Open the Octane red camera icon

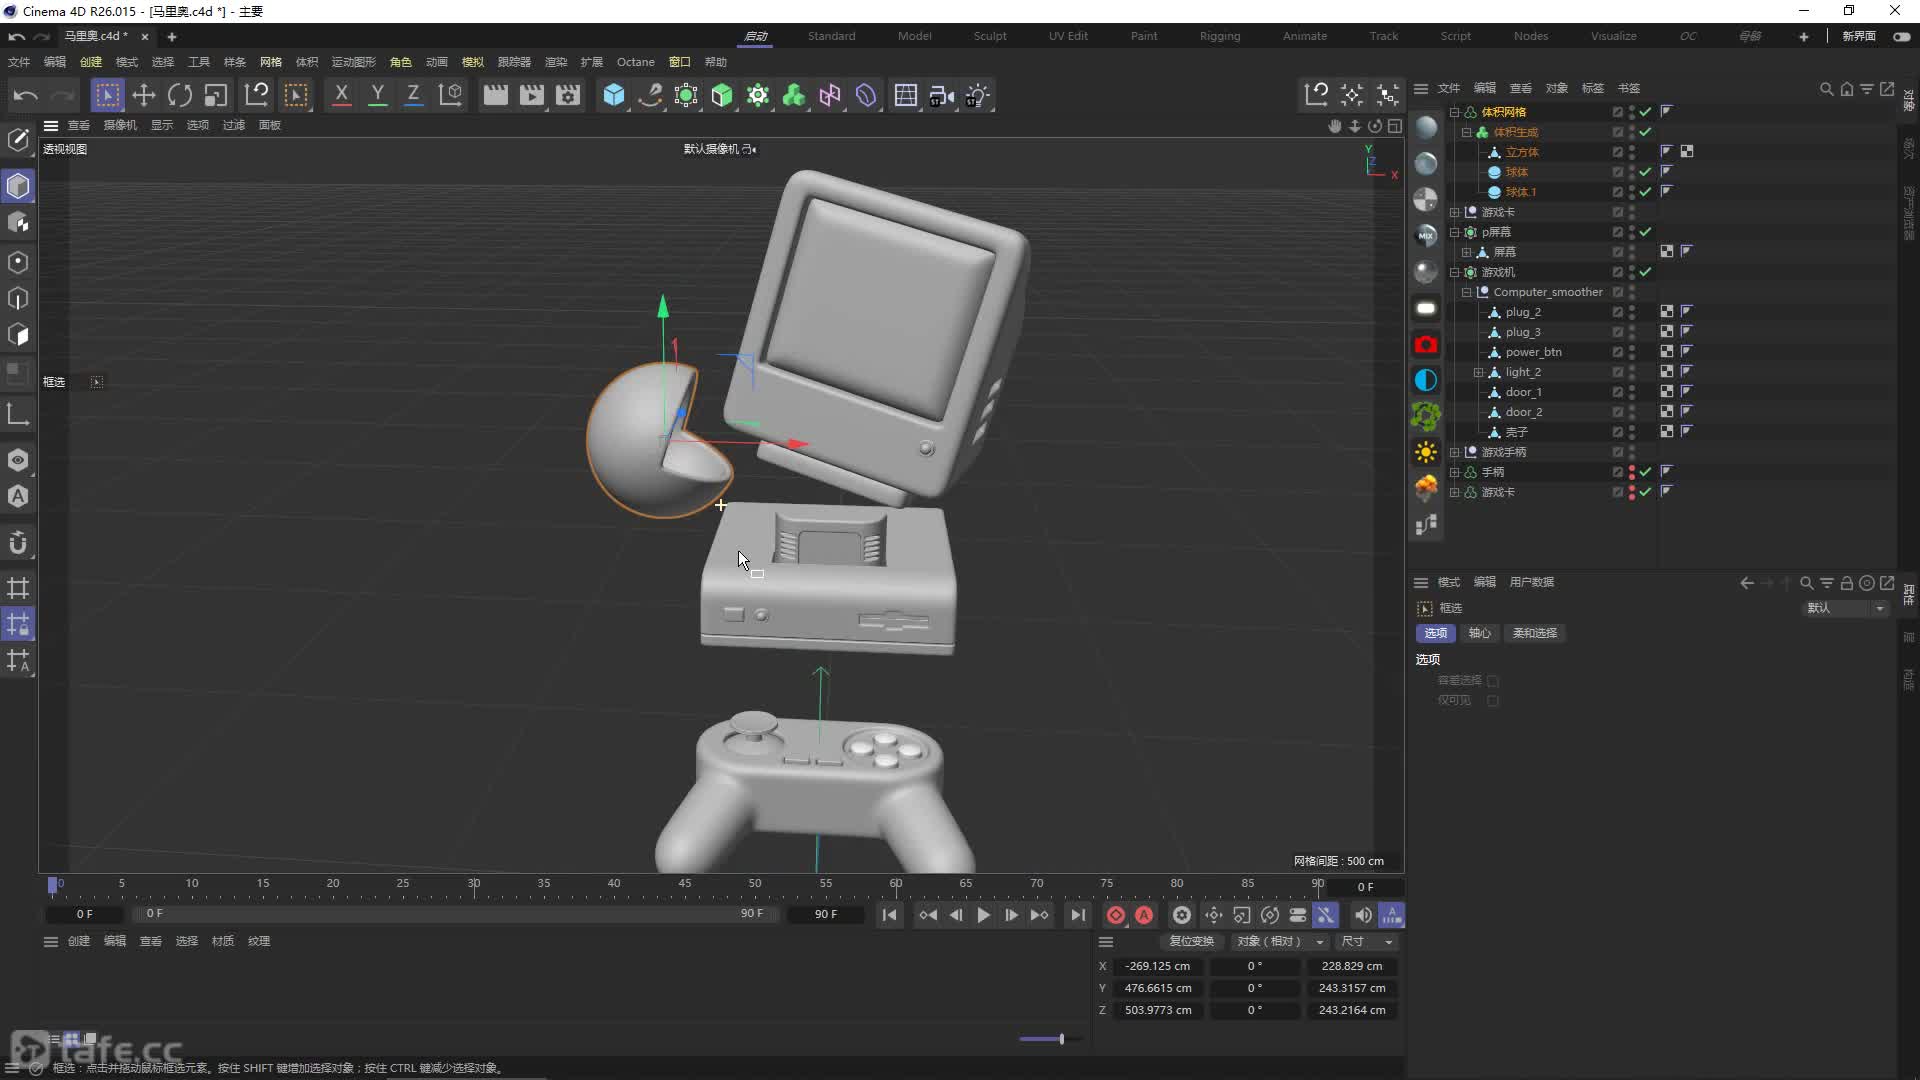[x=1426, y=344]
